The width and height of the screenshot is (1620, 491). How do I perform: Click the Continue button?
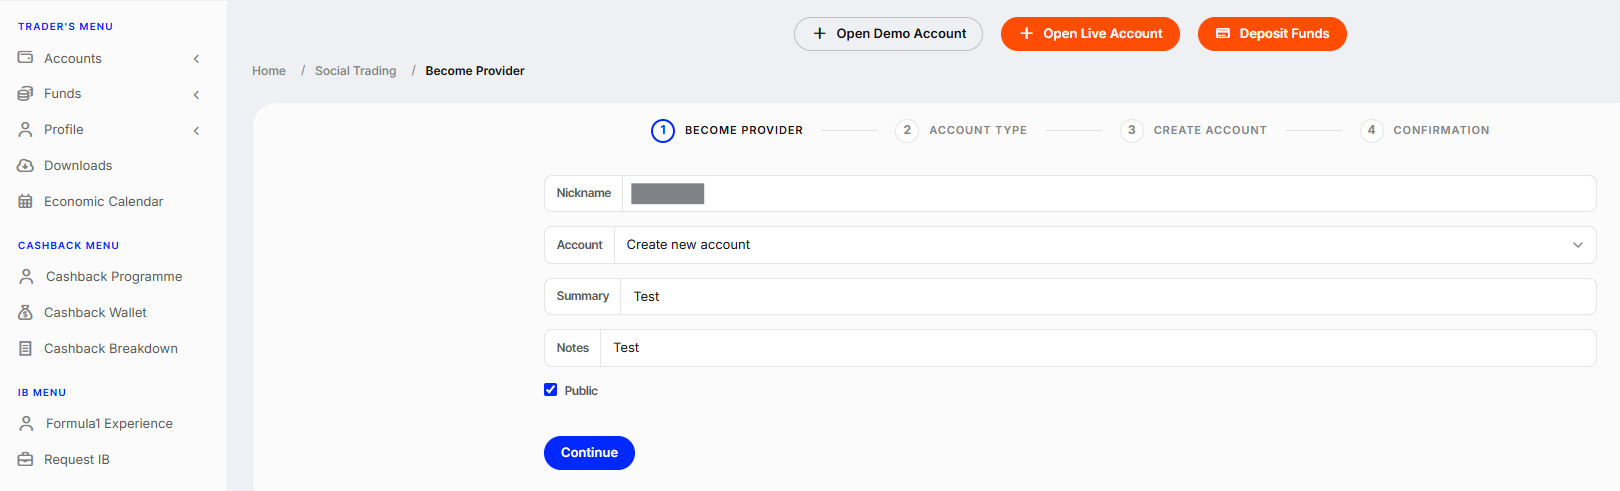pos(589,453)
